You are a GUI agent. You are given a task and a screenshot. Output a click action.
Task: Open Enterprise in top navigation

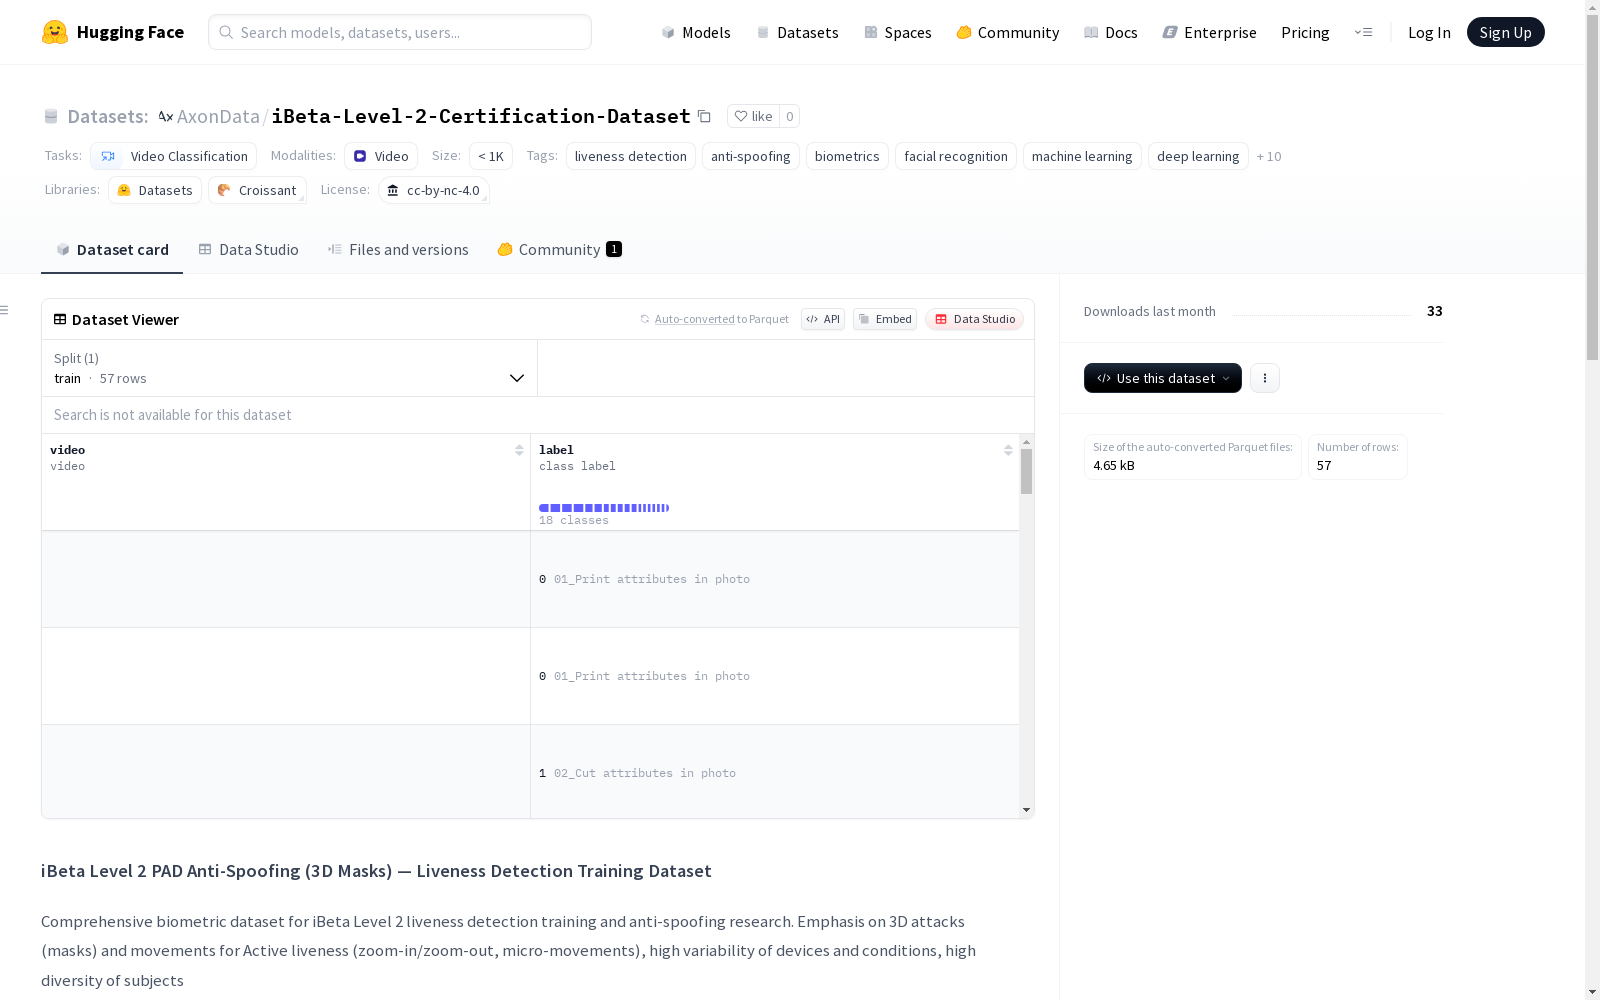pos(1210,32)
